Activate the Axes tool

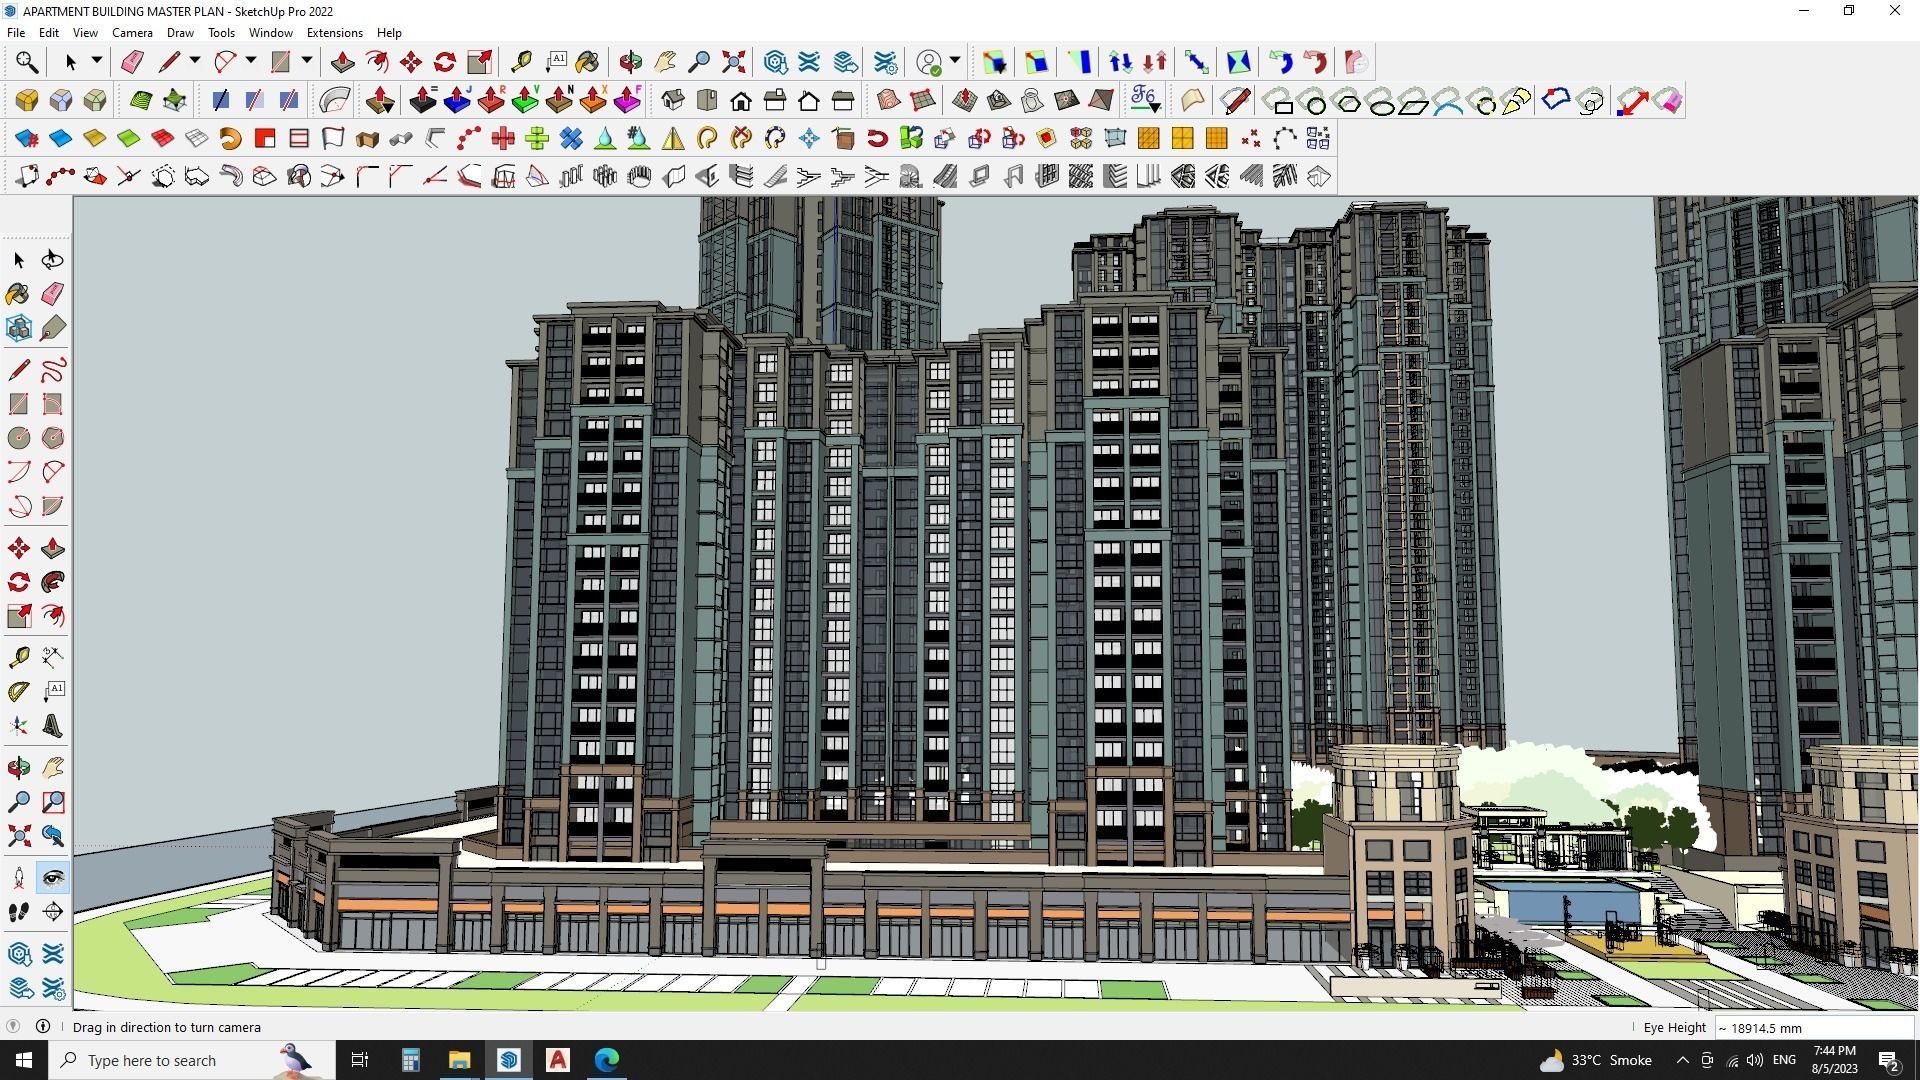coord(19,726)
